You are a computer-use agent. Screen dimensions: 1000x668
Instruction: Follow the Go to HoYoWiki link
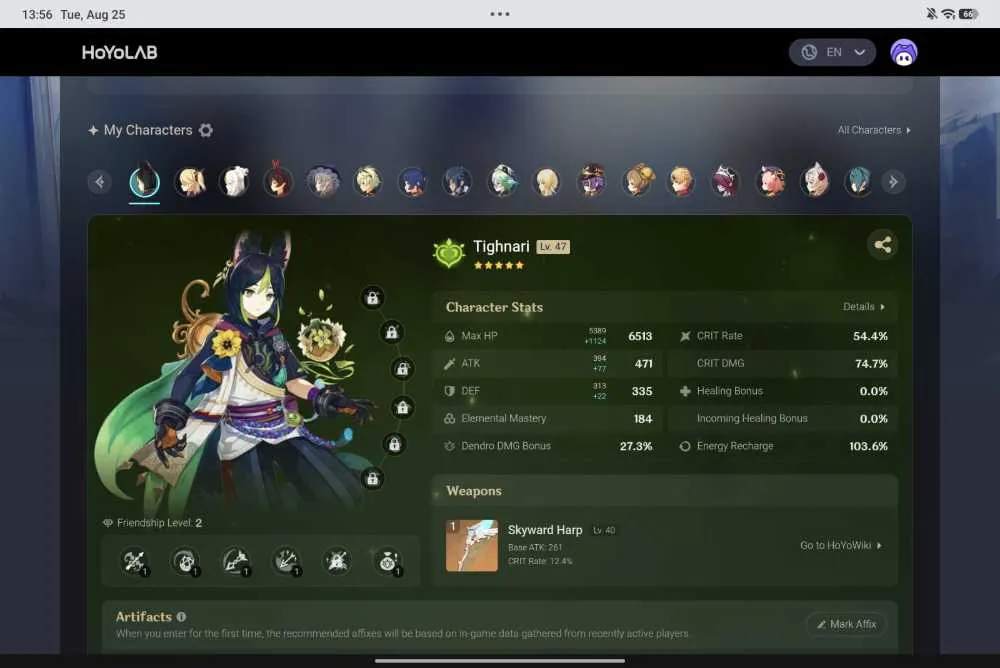(841, 546)
